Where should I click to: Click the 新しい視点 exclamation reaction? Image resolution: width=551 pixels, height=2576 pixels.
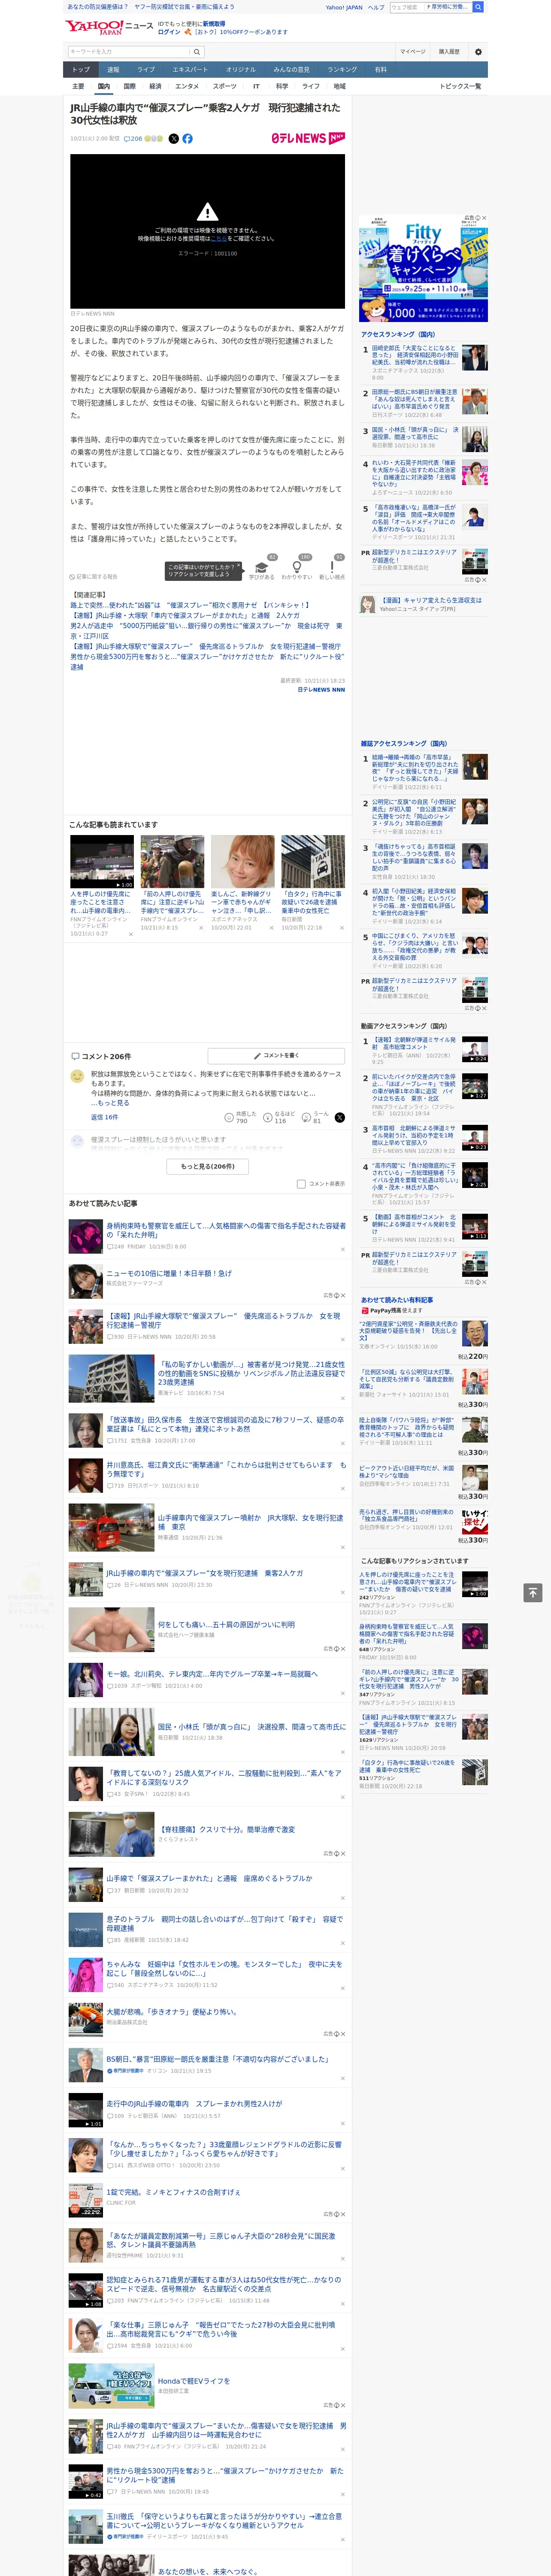click(x=332, y=568)
